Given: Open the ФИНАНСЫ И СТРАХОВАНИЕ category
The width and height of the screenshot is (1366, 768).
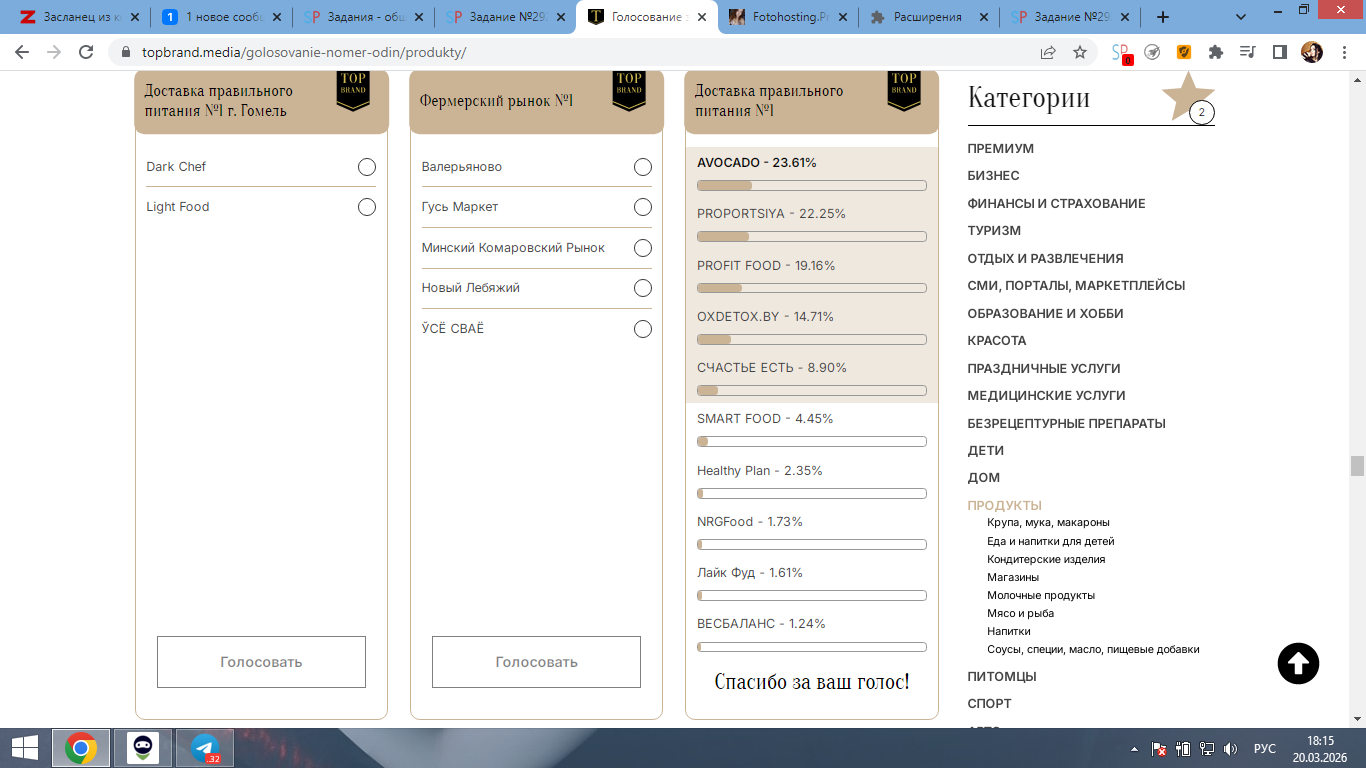Looking at the screenshot, I should coord(1056,204).
